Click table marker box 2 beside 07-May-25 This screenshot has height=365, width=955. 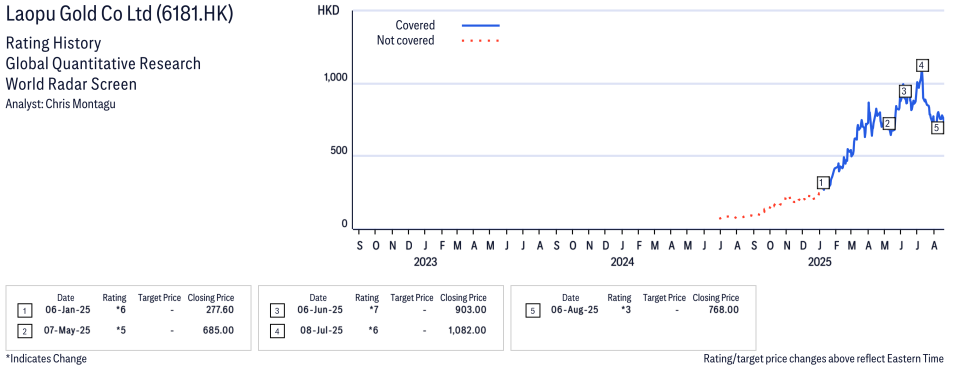pyautogui.click(x=24, y=331)
